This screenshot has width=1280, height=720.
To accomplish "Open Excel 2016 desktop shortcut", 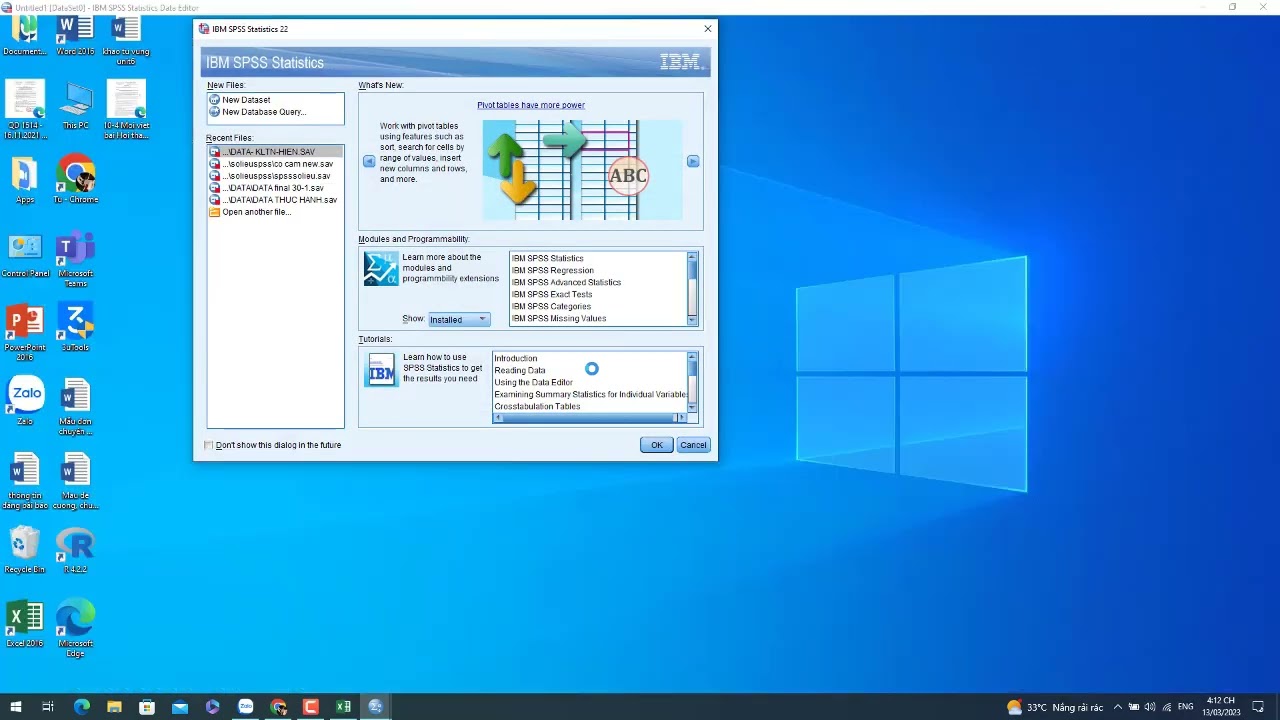I will [25, 624].
